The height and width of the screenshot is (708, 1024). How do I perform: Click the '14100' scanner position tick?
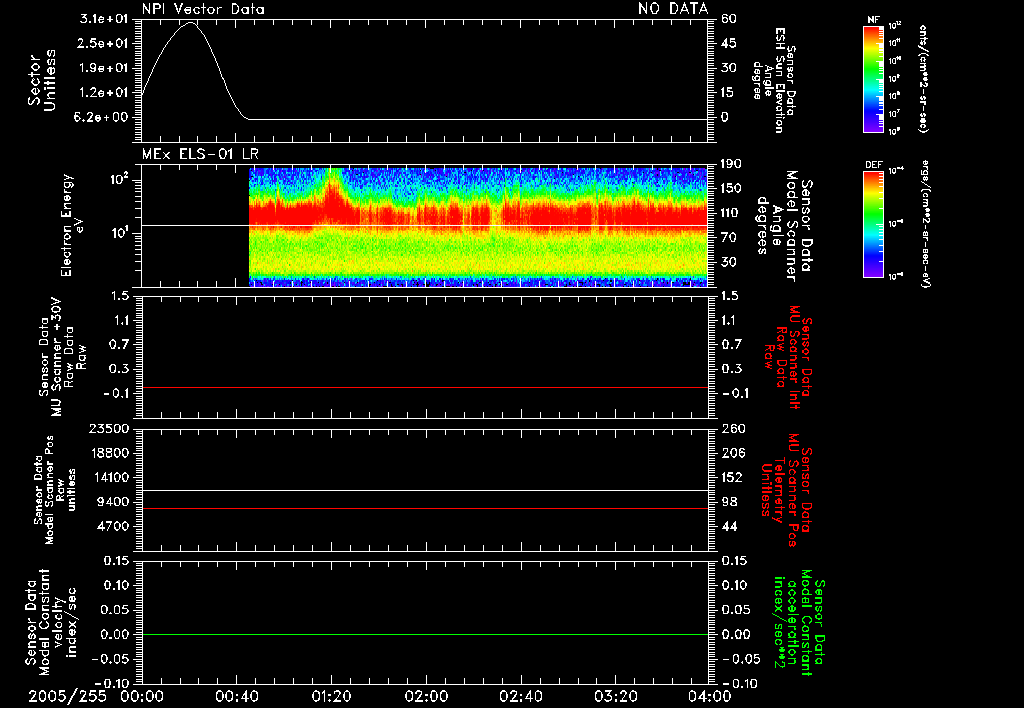tap(109, 477)
